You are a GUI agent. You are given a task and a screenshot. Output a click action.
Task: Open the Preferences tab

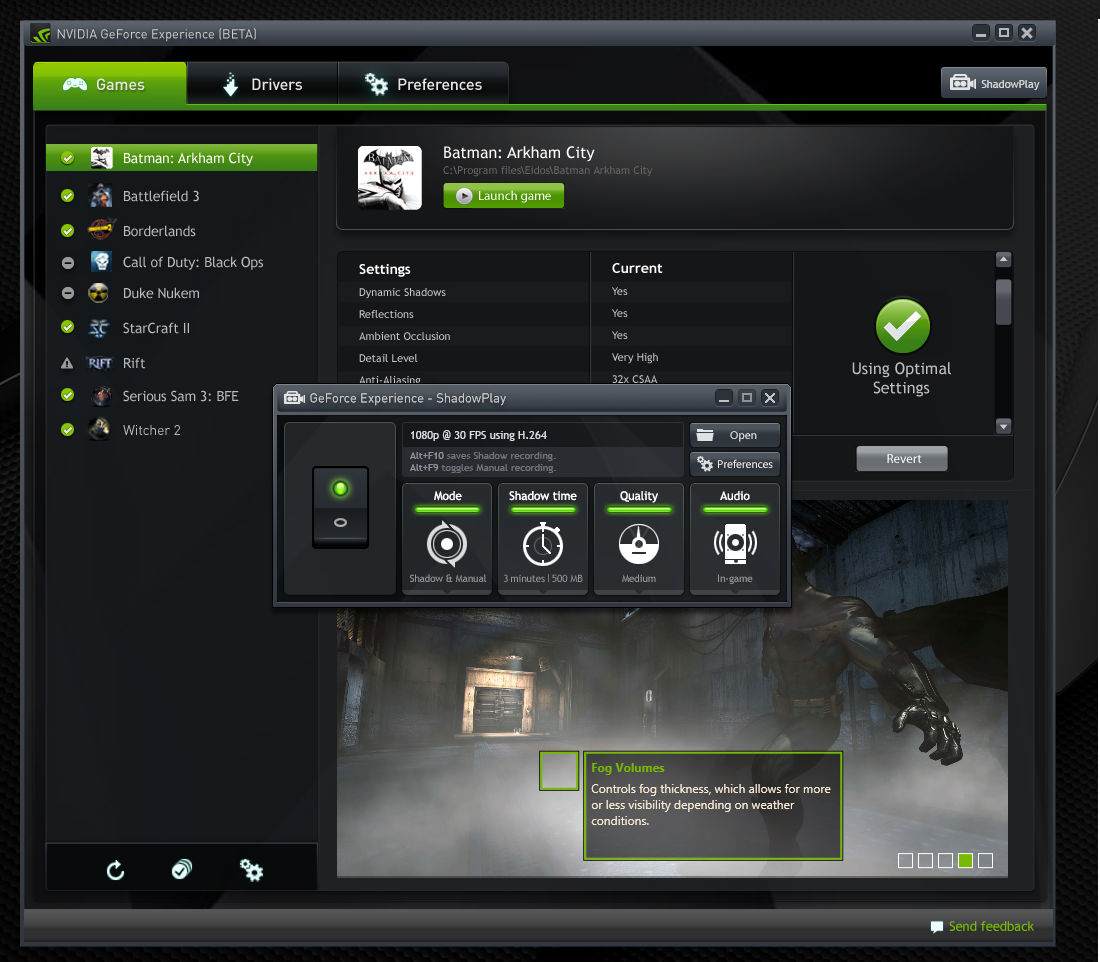click(x=423, y=84)
